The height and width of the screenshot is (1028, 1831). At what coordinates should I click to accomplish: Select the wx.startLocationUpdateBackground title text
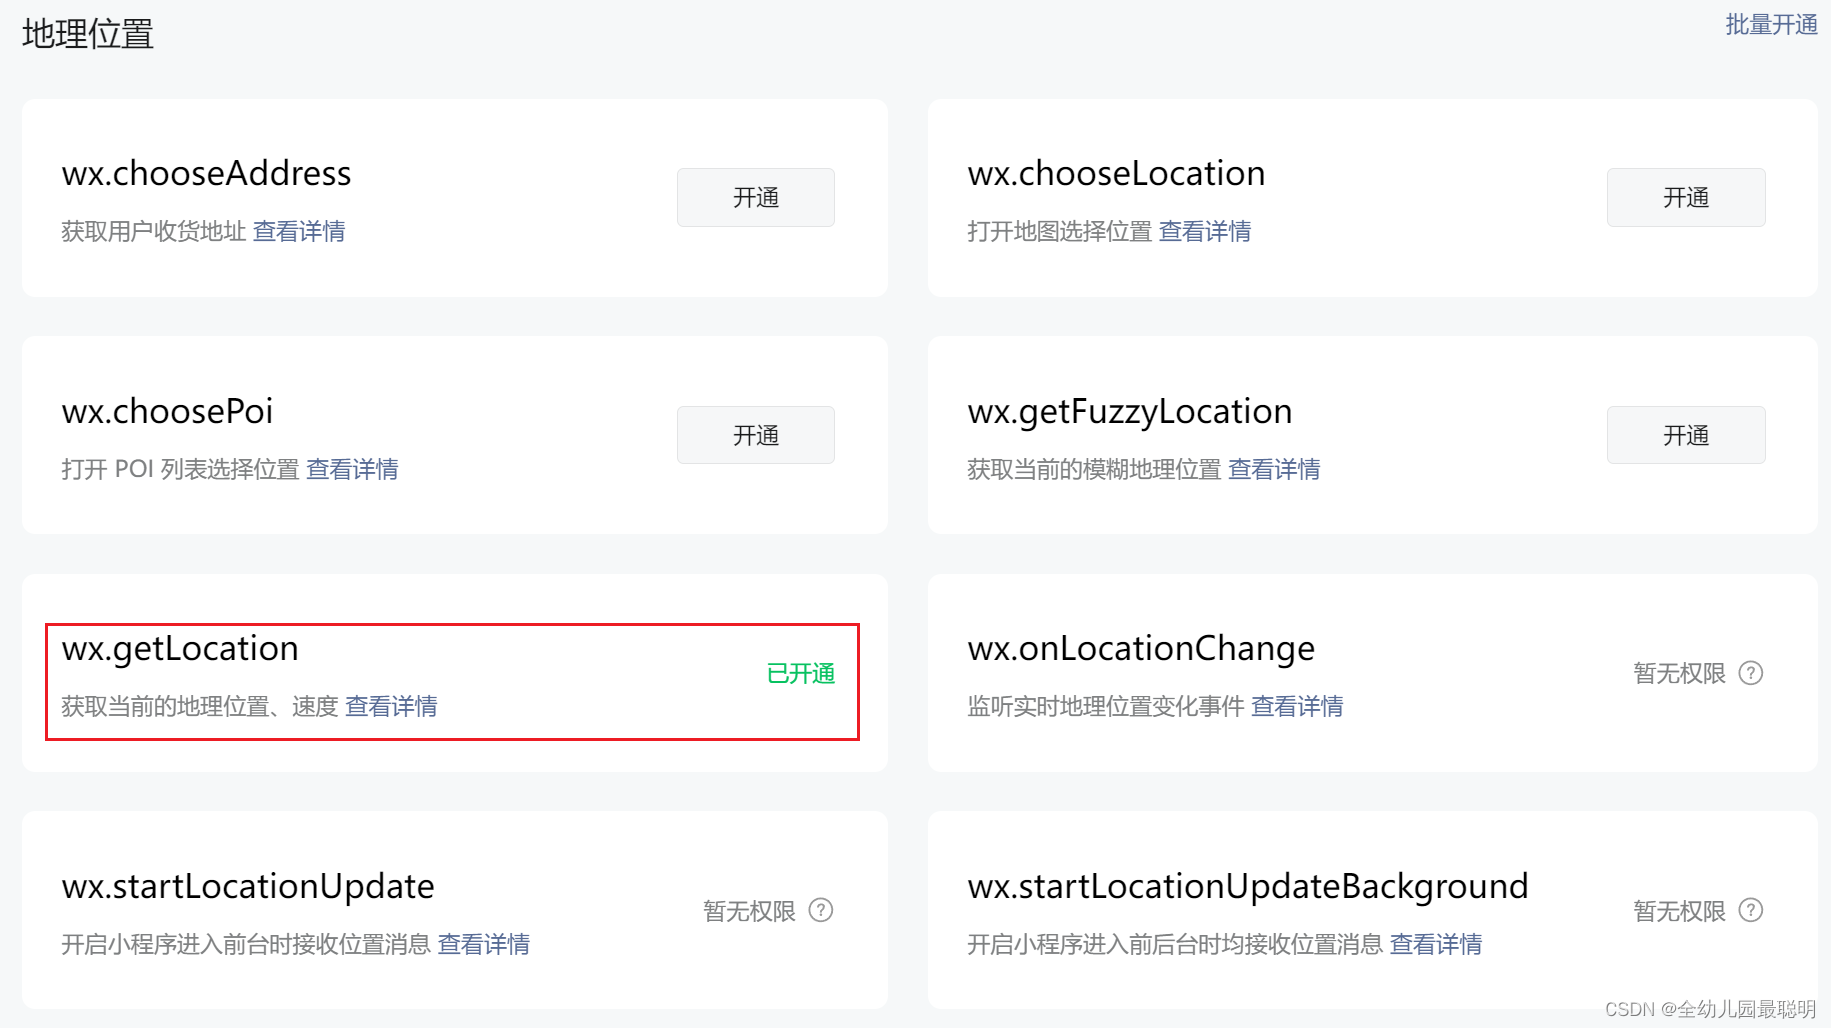pyautogui.click(x=1248, y=887)
